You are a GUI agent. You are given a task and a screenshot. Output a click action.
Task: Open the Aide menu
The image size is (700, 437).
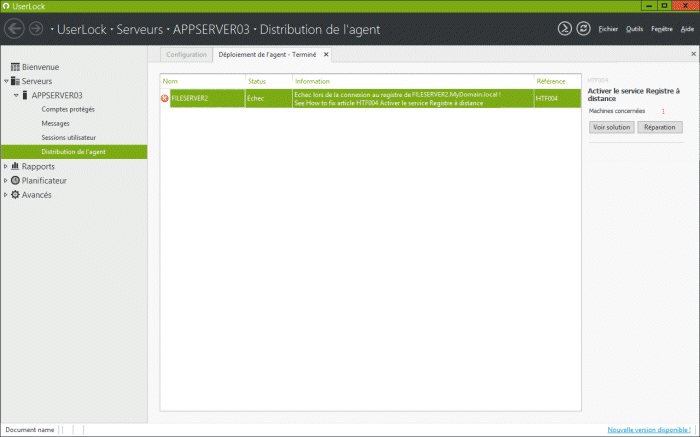tap(687, 29)
